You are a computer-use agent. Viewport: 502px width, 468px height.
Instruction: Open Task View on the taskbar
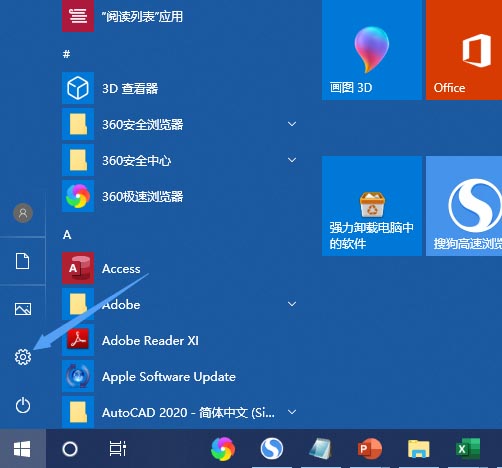(118, 448)
